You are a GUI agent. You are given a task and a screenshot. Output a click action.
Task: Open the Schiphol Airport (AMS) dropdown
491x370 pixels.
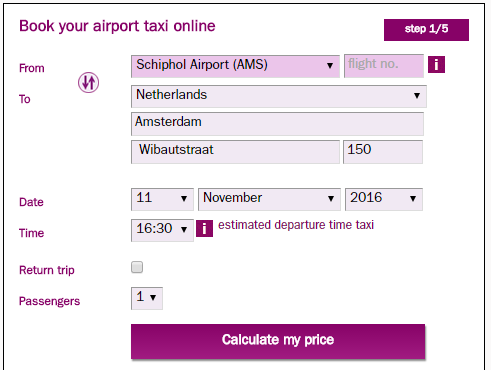(x=235, y=66)
